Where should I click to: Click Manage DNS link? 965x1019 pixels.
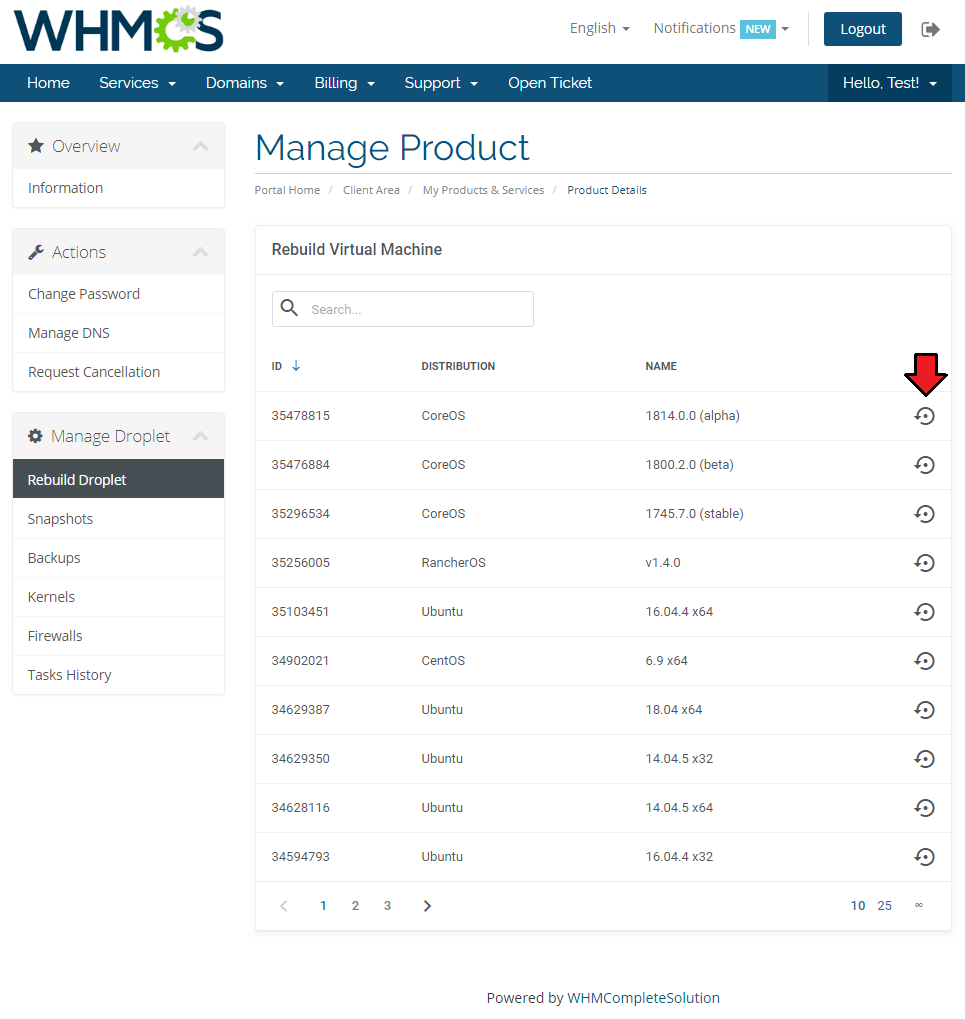(x=118, y=333)
